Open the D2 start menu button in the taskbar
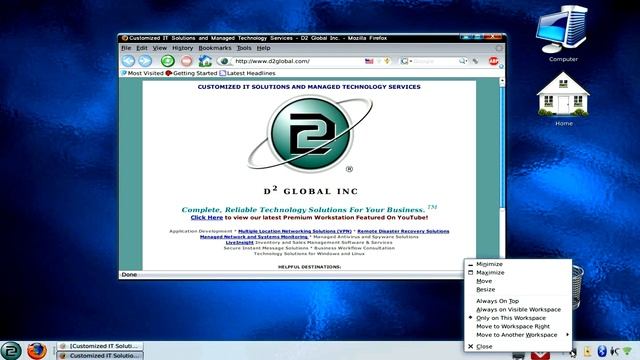 click(x=11, y=351)
